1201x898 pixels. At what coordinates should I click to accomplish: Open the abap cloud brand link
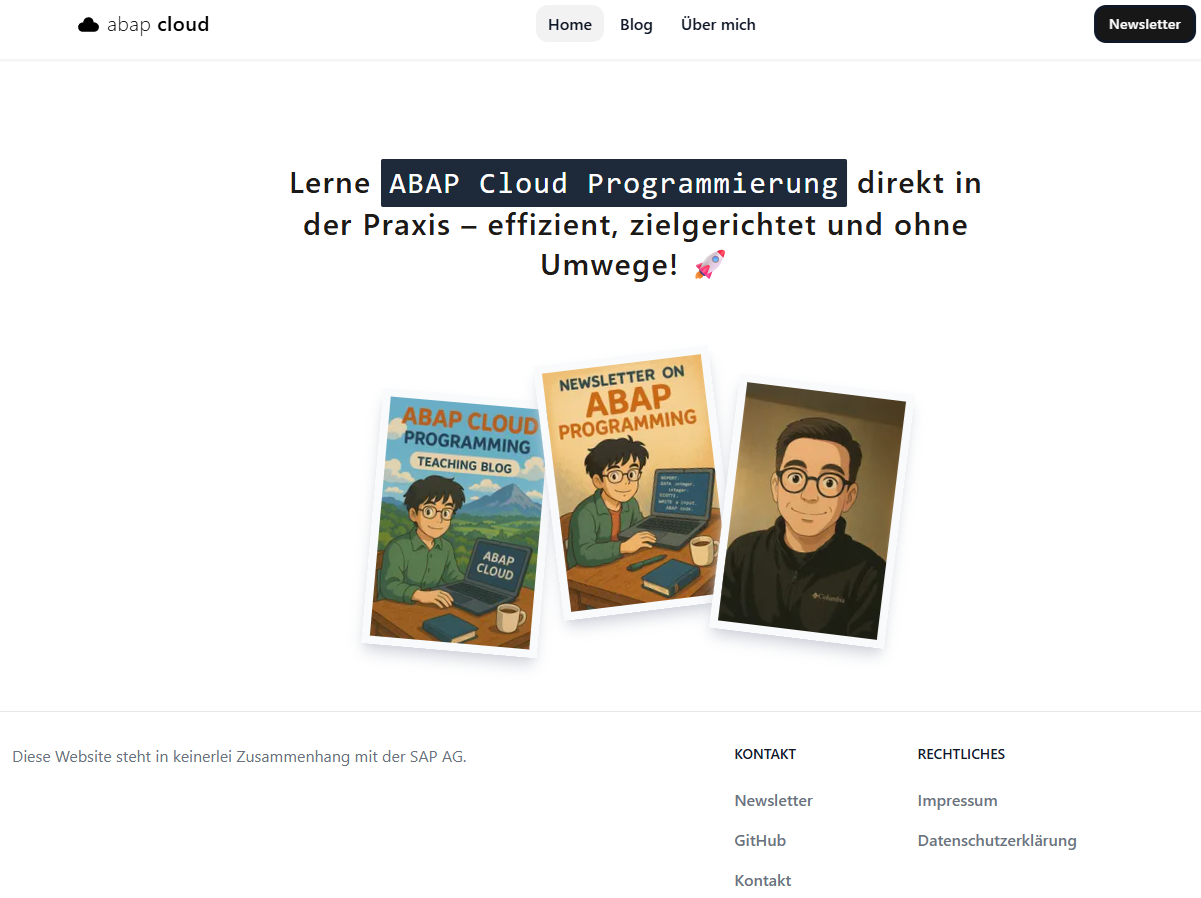coord(144,25)
